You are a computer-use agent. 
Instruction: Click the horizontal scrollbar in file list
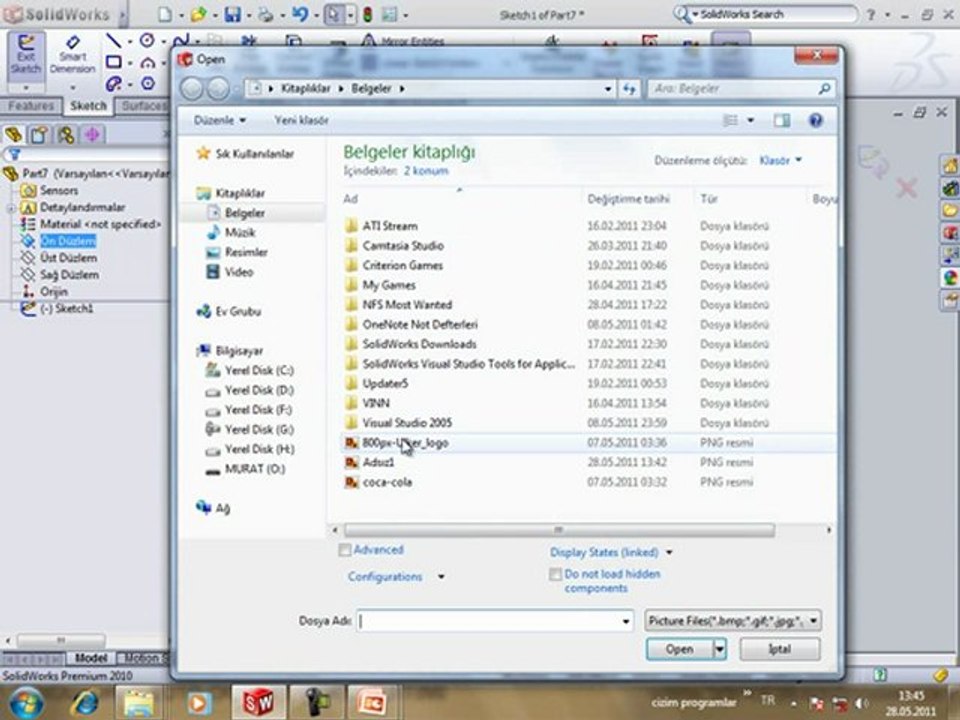(x=559, y=530)
